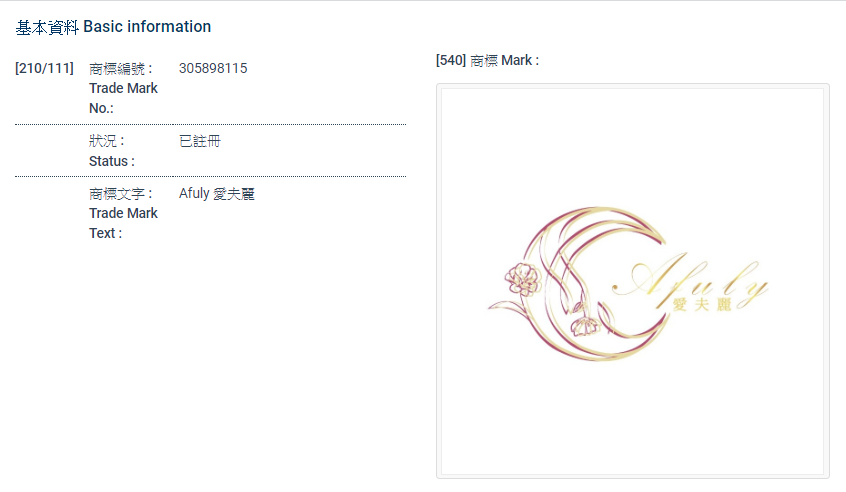Click the "Trade Mark No.:" English label
The width and height of the screenshot is (846, 492).
point(122,98)
